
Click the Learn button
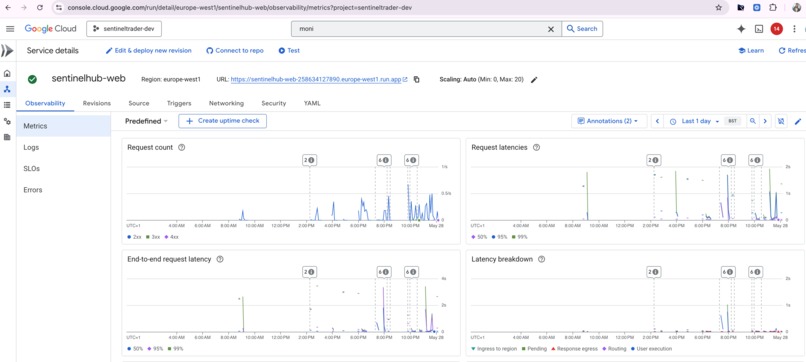pos(751,50)
